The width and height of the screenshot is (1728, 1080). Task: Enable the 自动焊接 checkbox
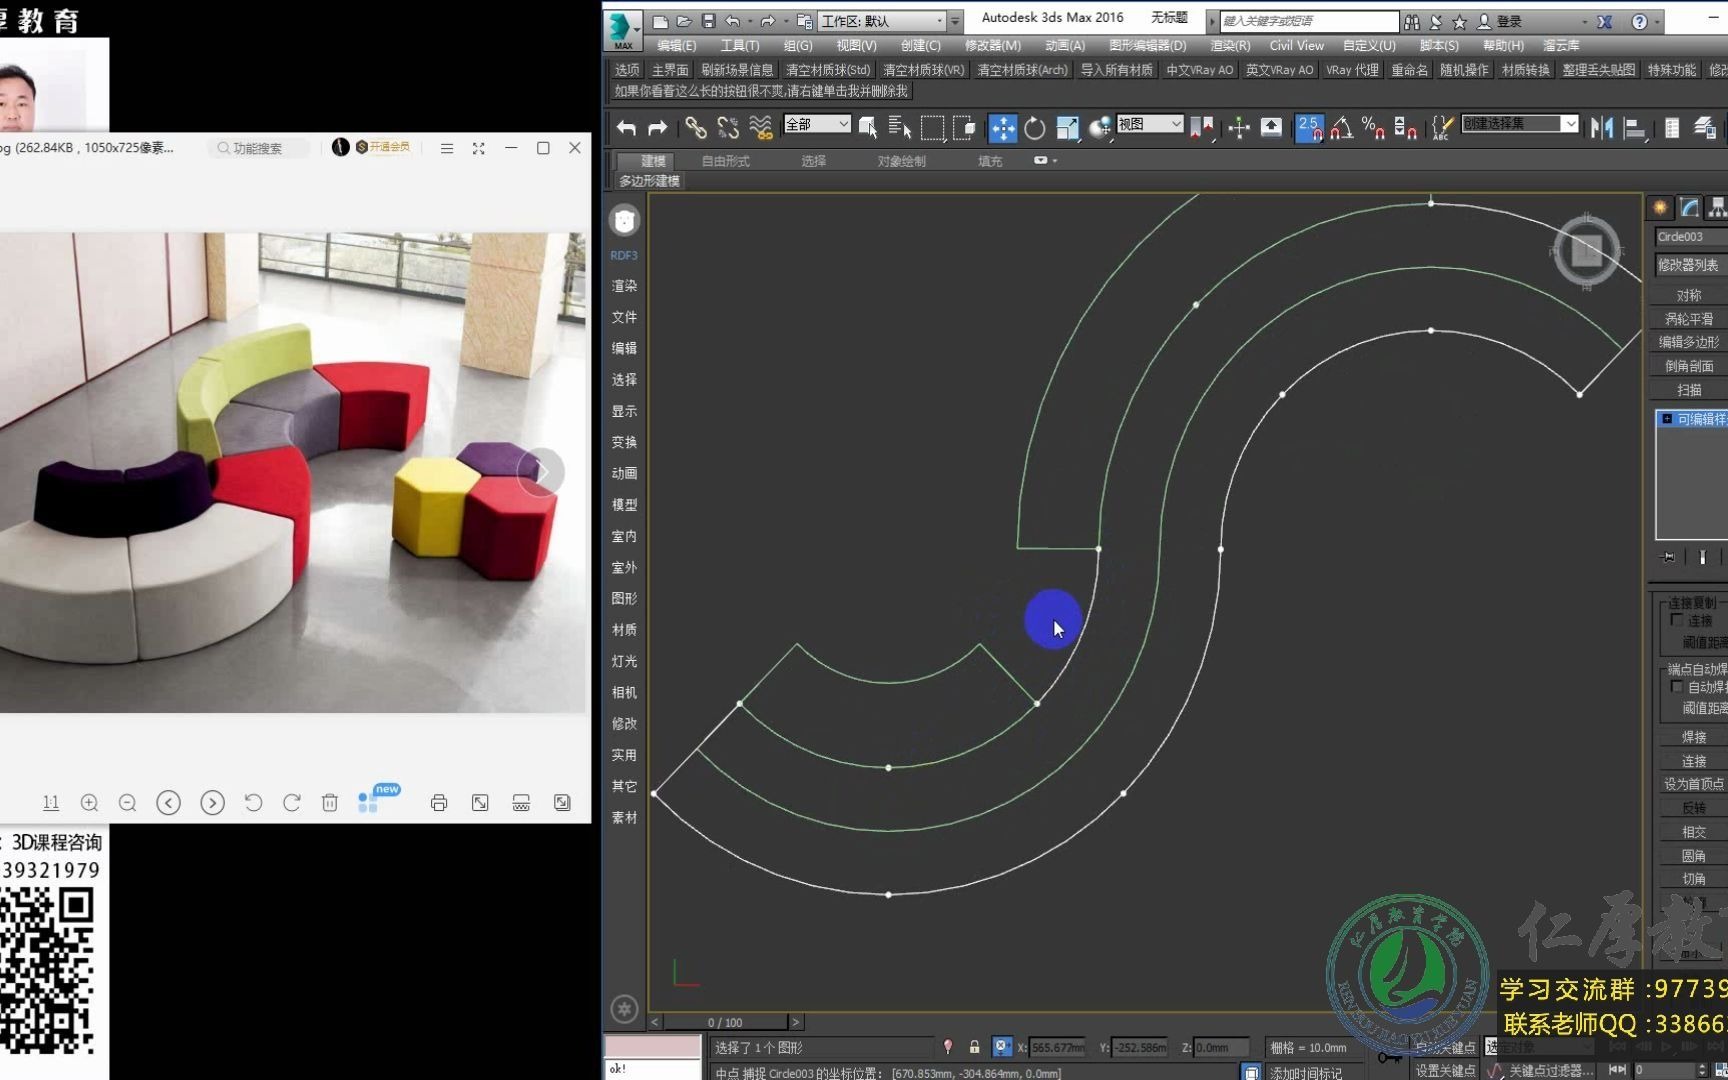[x=1677, y=687]
